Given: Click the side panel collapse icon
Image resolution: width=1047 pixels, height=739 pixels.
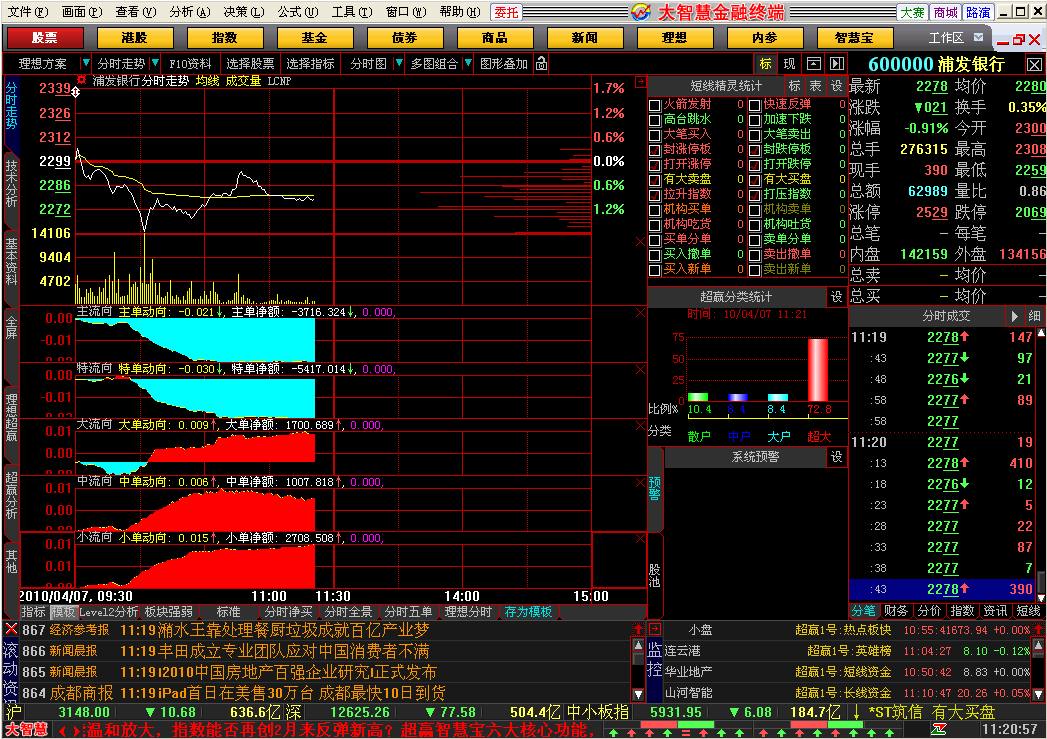Looking at the screenshot, I should point(837,63).
